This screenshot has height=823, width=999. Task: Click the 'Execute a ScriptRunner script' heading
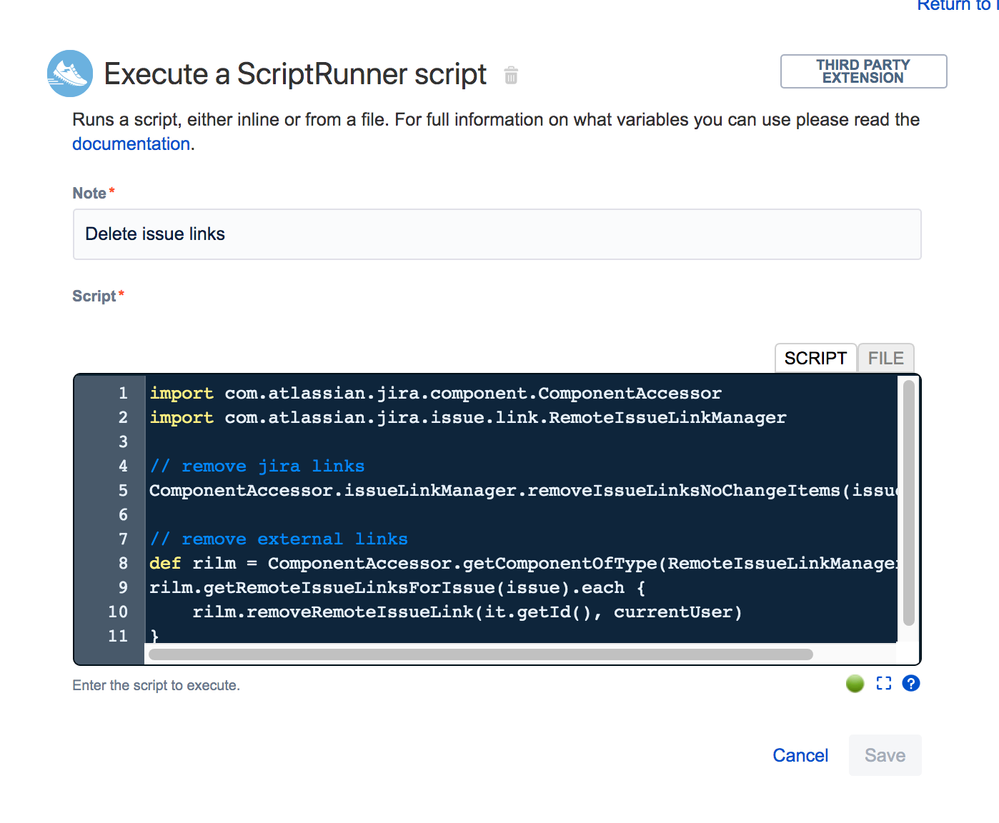point(295,74)
